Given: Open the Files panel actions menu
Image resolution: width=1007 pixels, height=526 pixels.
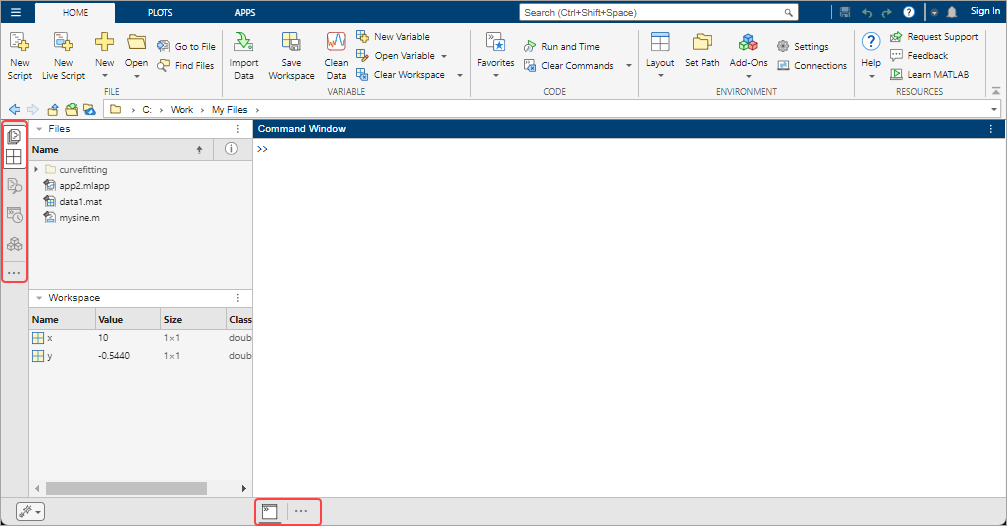Looking at the screenshot, I should click(x=238, y=129).
